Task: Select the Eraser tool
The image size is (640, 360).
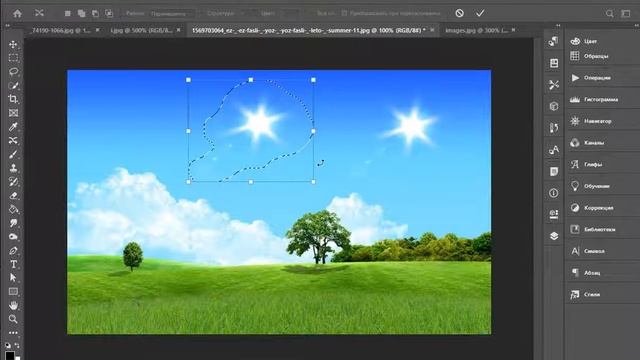Action: pos(13,196)
